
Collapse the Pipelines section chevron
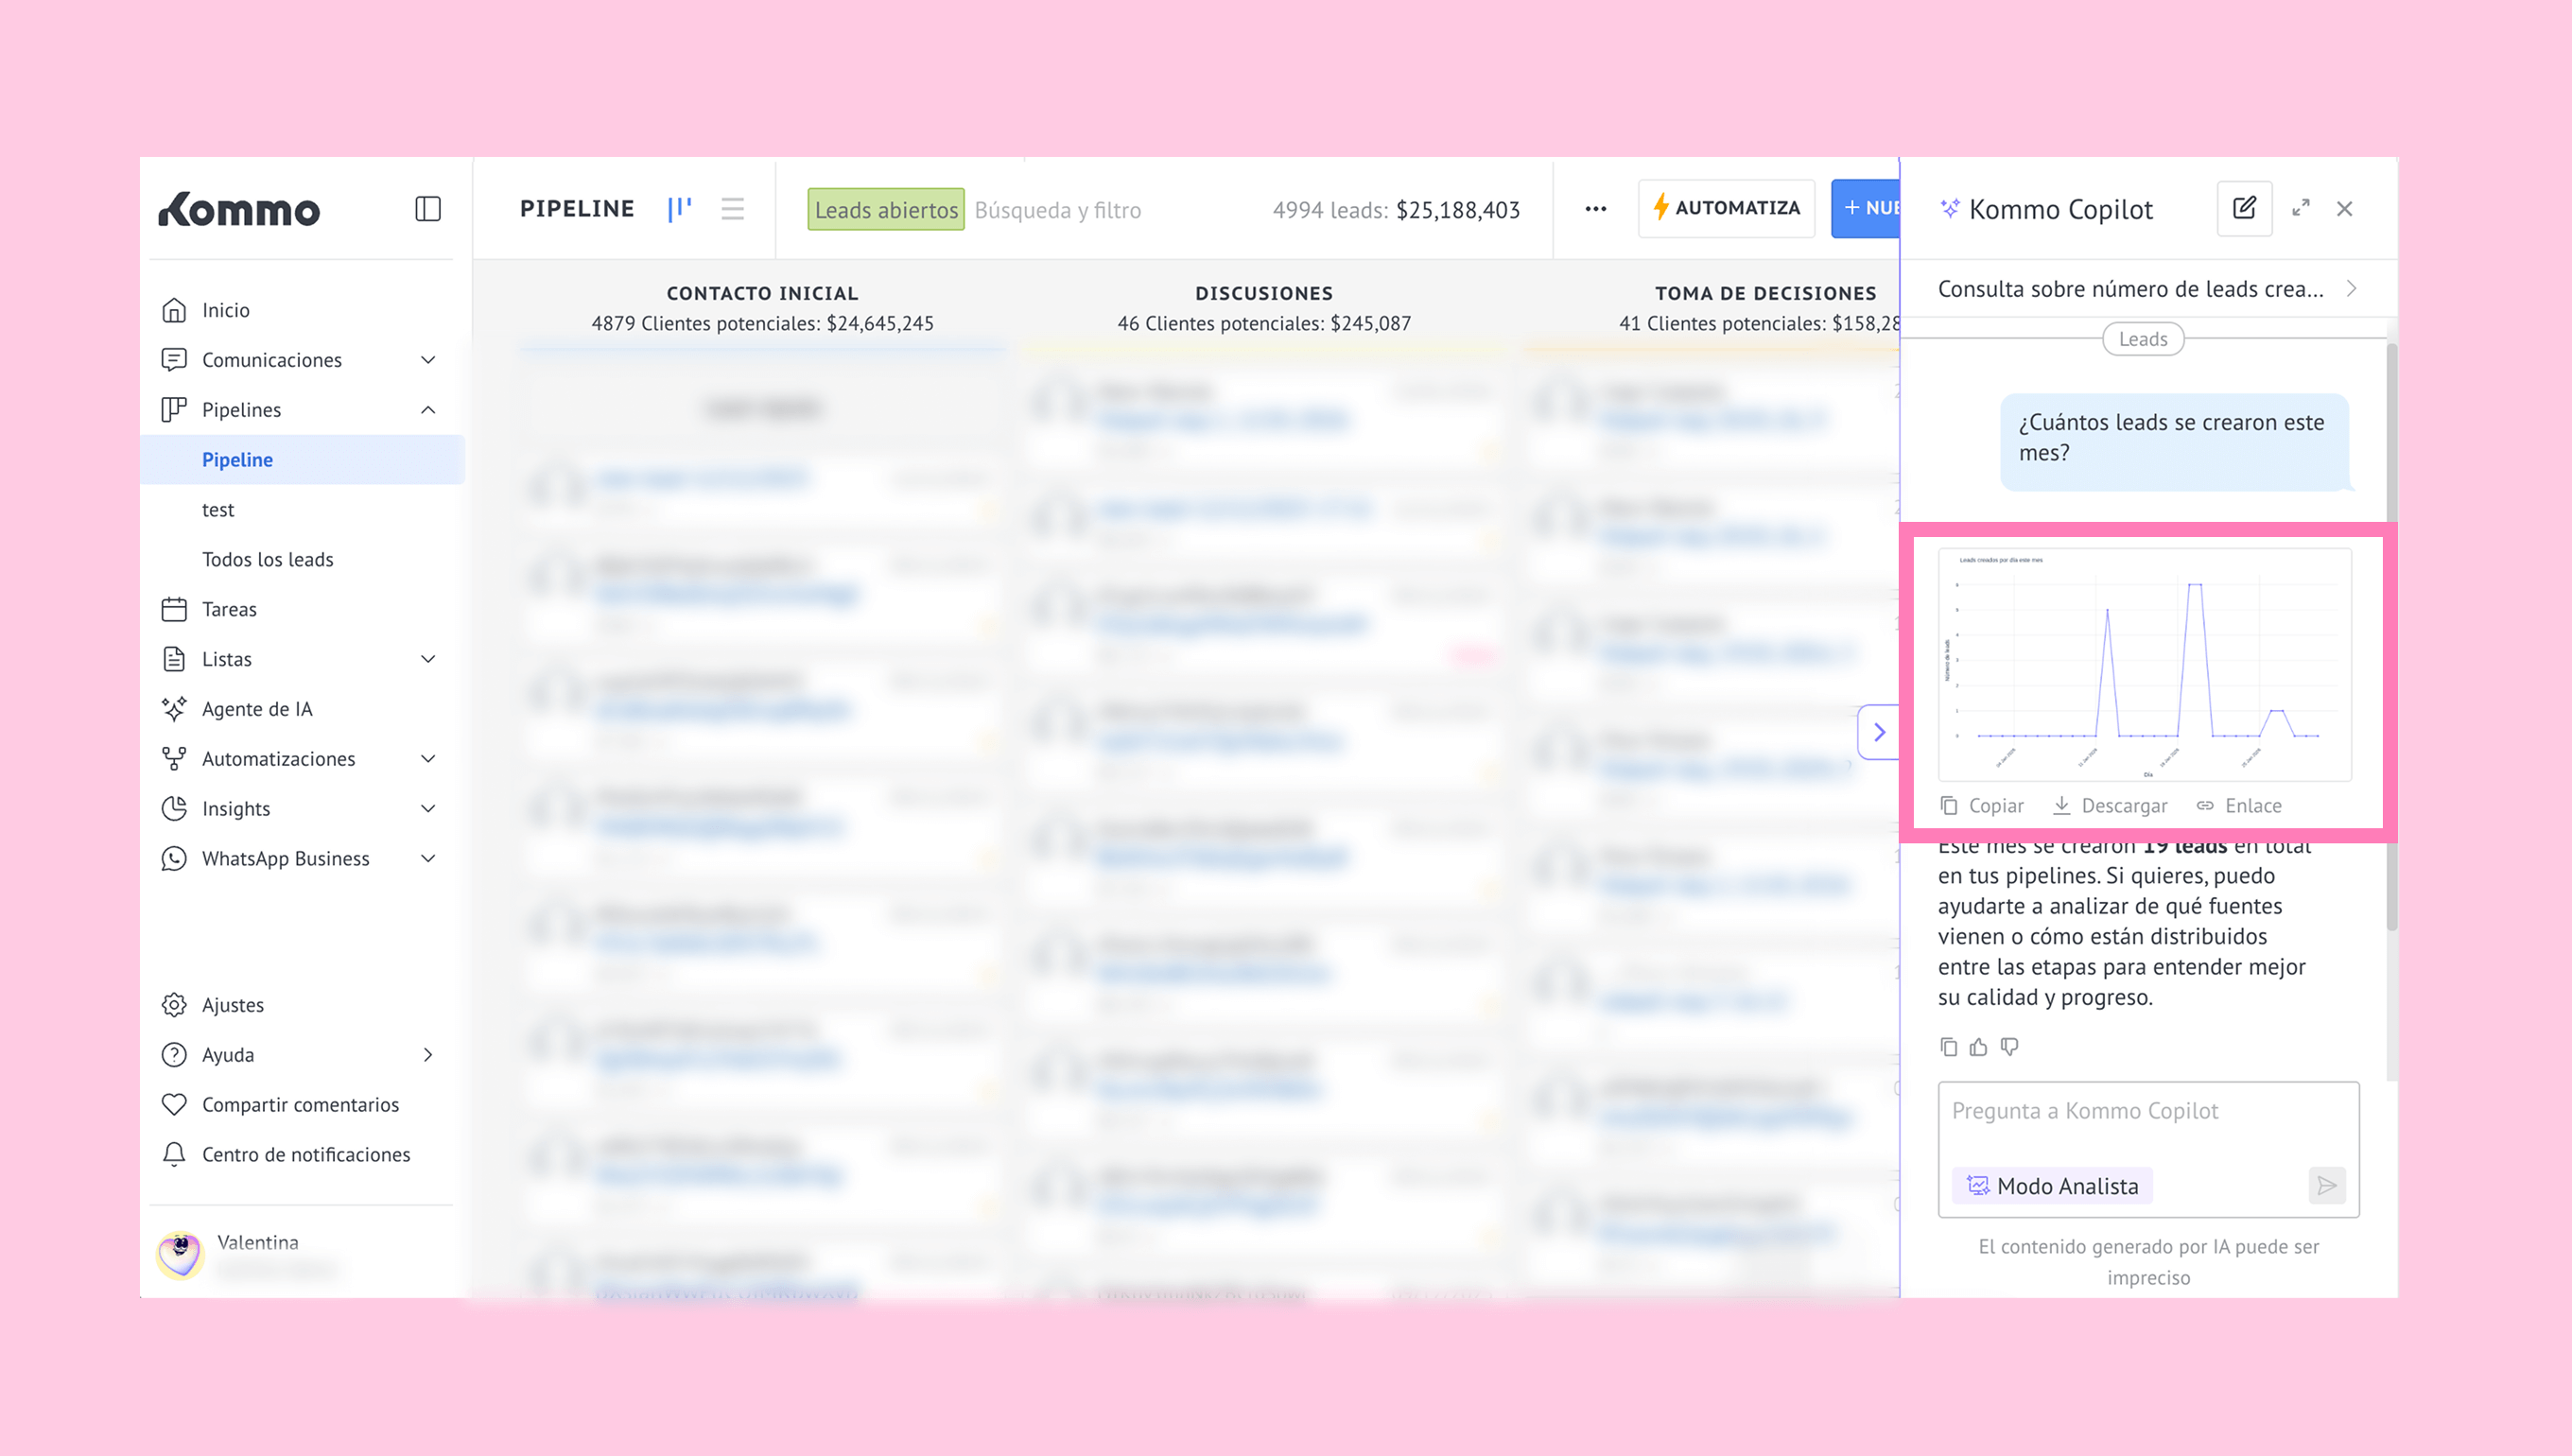pos(428,410)
